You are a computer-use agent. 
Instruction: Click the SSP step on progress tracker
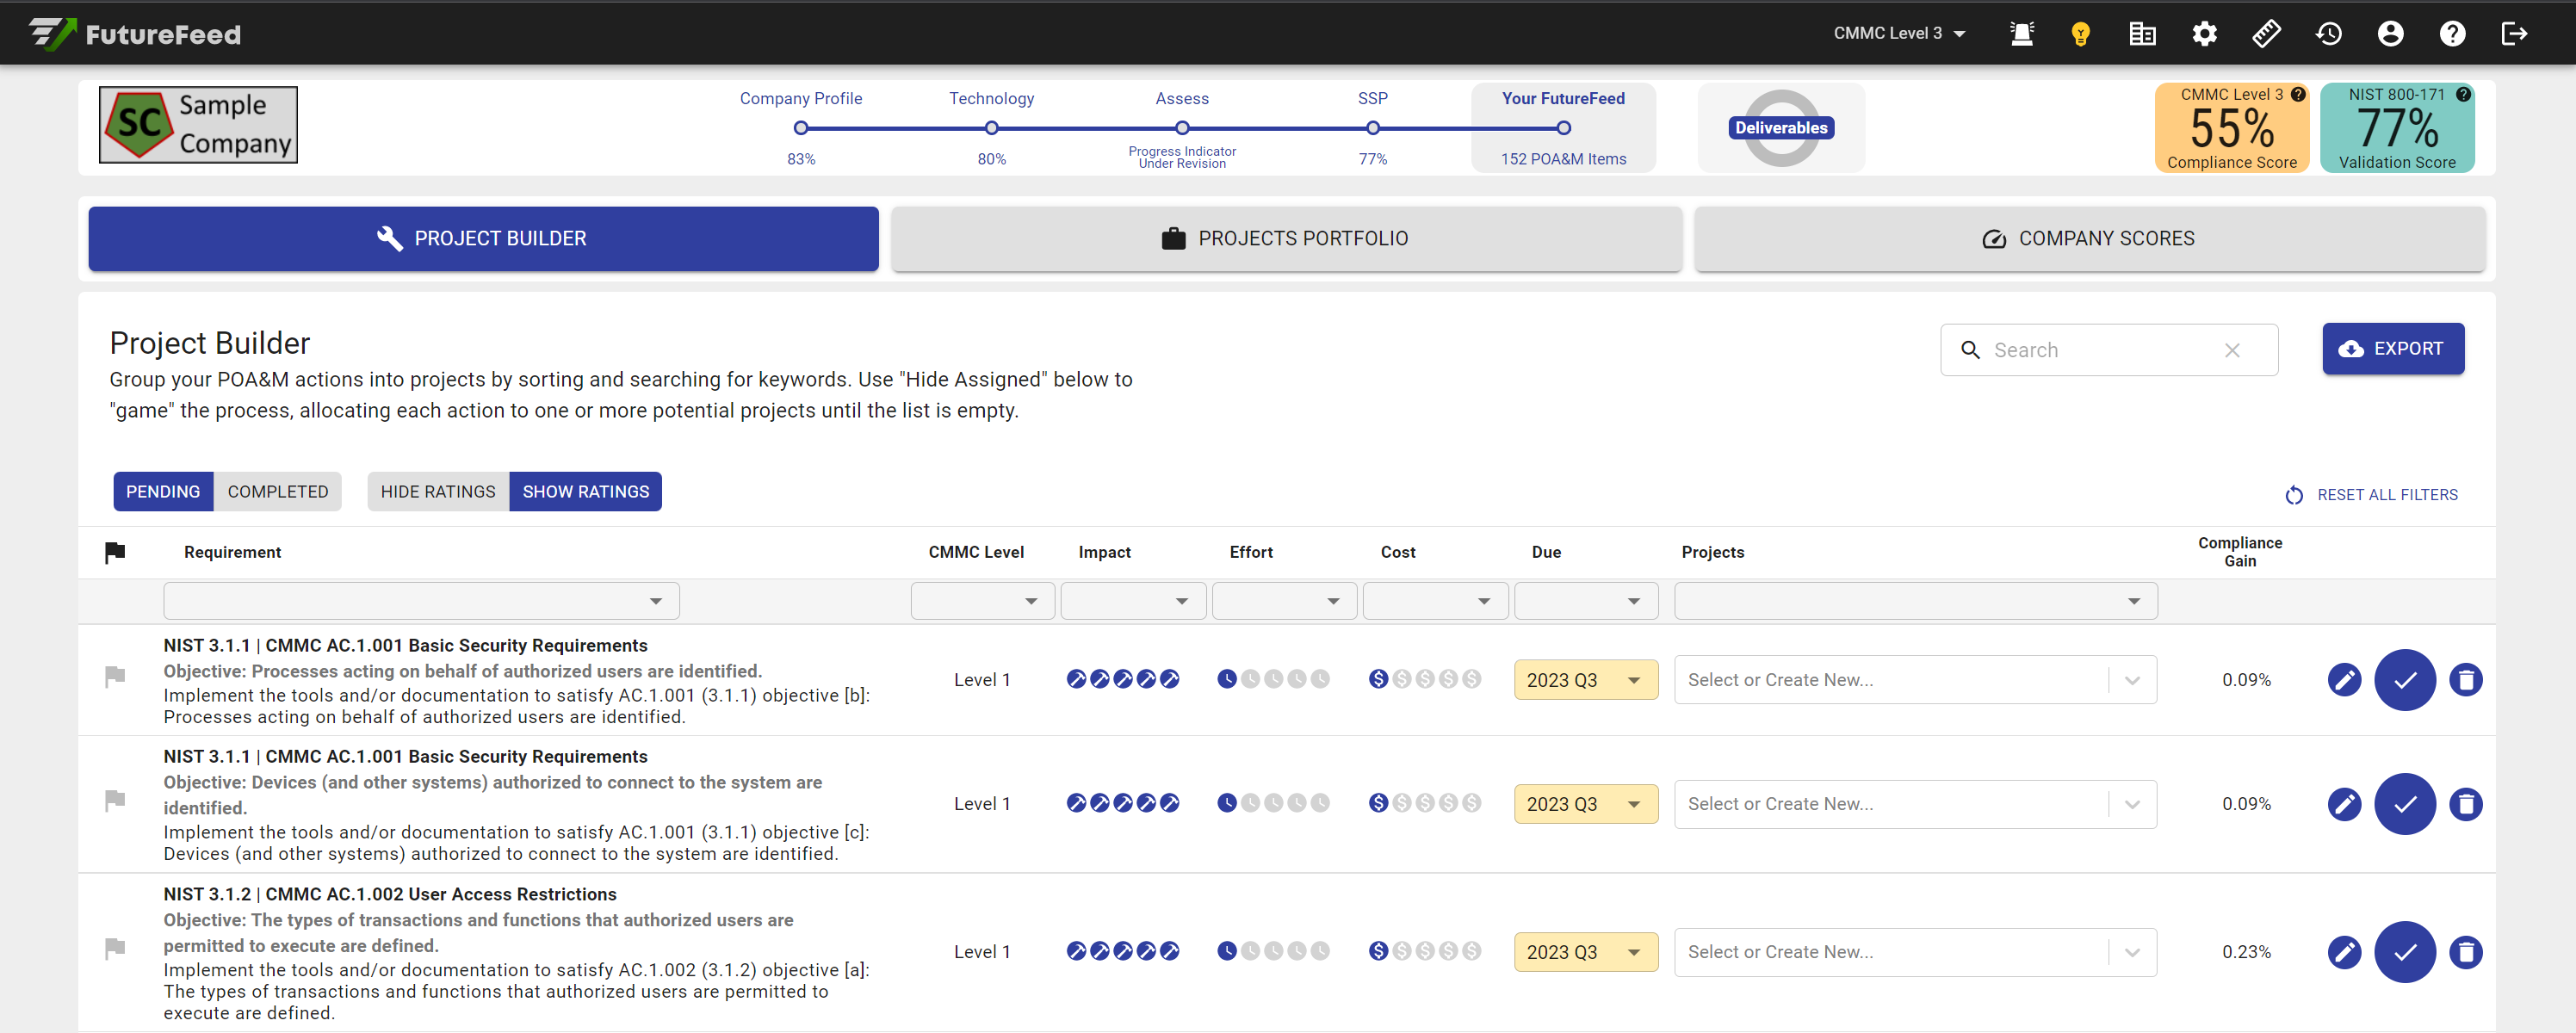click(x=1372, y=128)
